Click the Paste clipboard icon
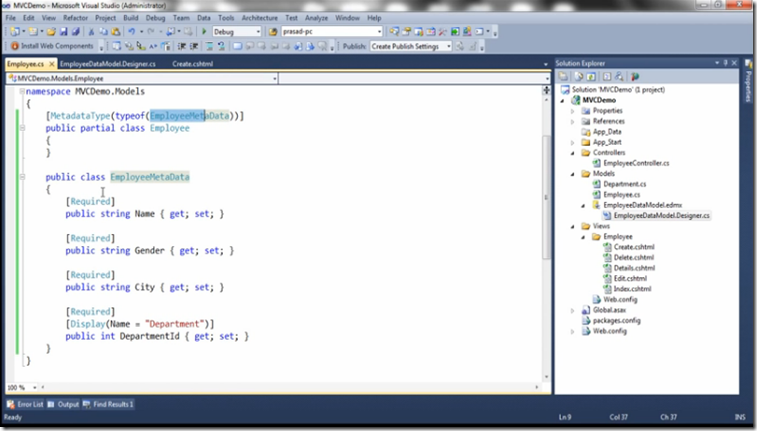This screenshot has height=431, width=757. [x=116, y=32]
